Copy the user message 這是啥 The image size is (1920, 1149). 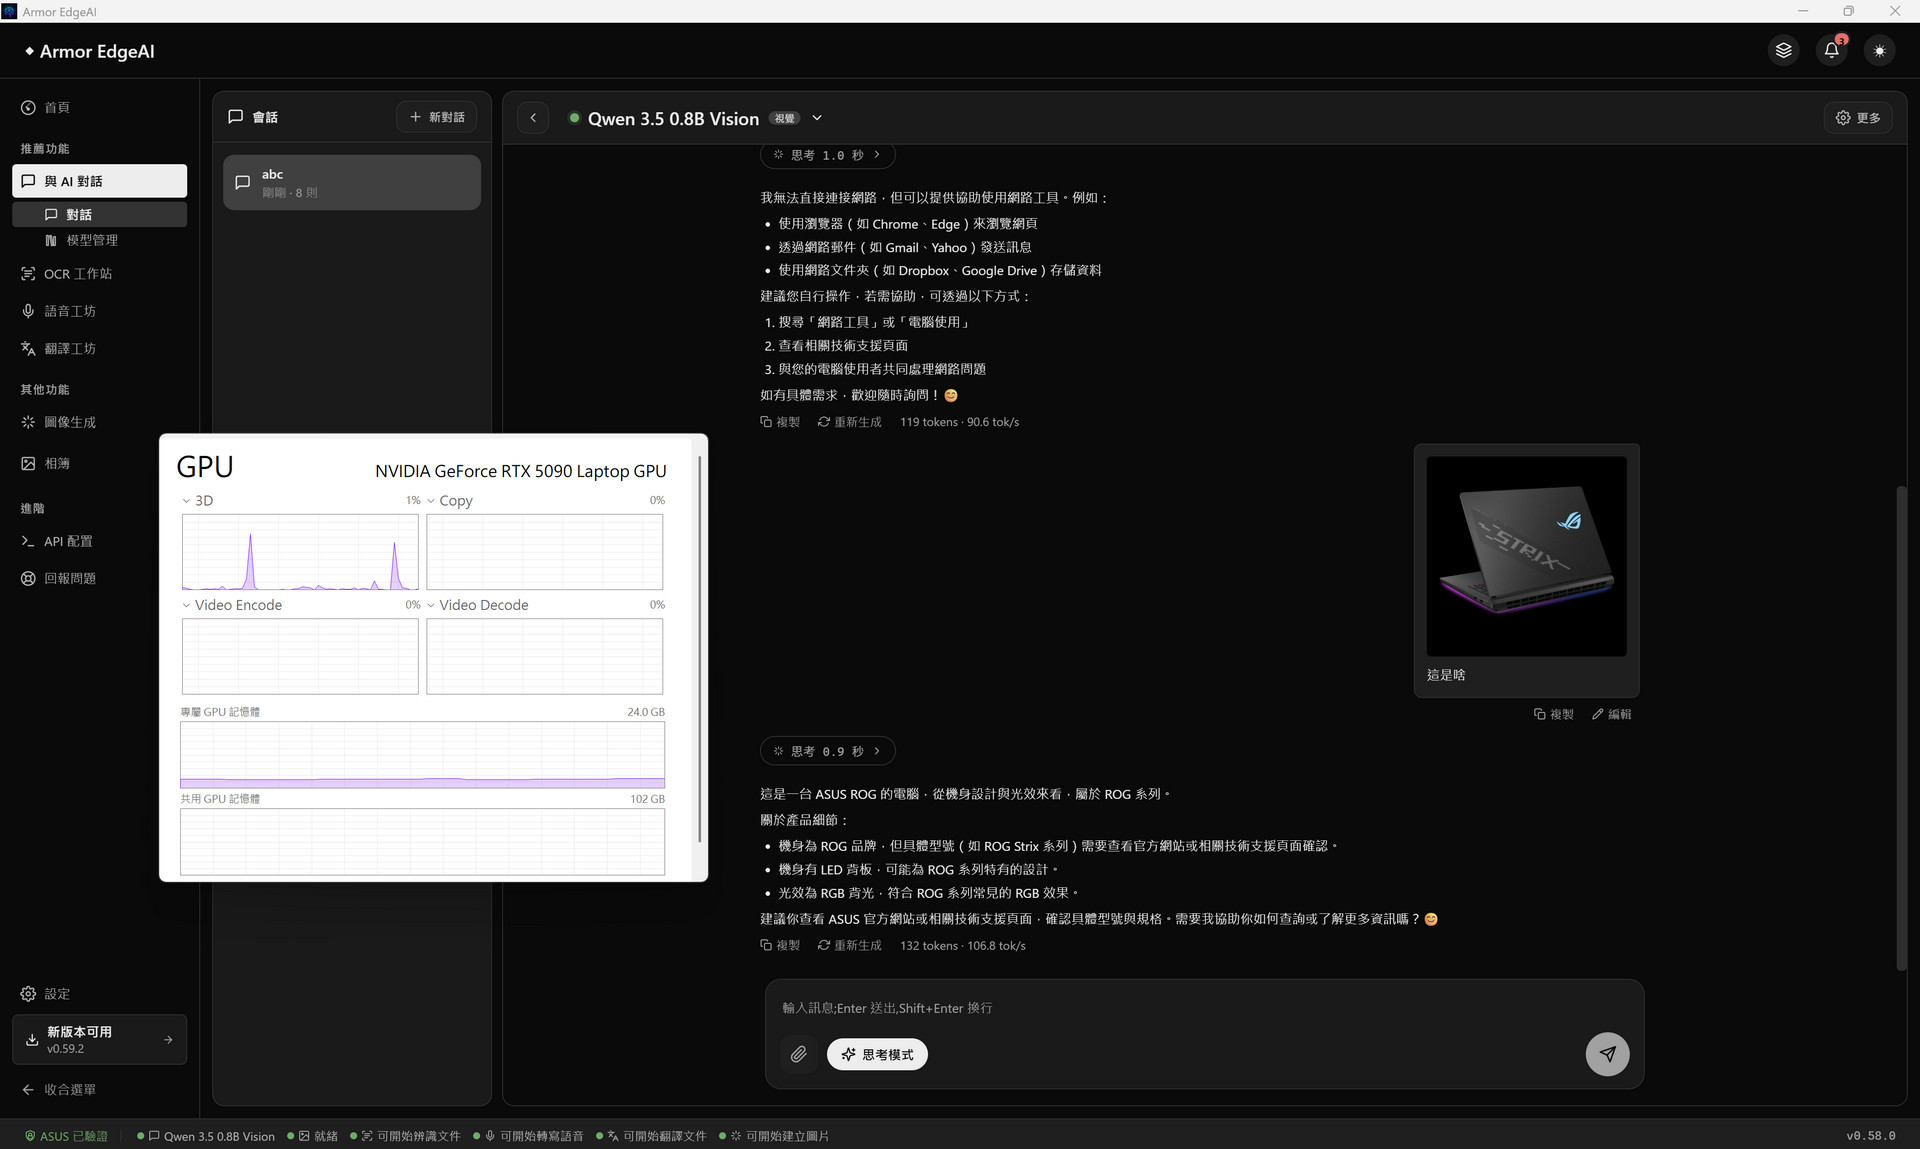tap(1554, 714)
